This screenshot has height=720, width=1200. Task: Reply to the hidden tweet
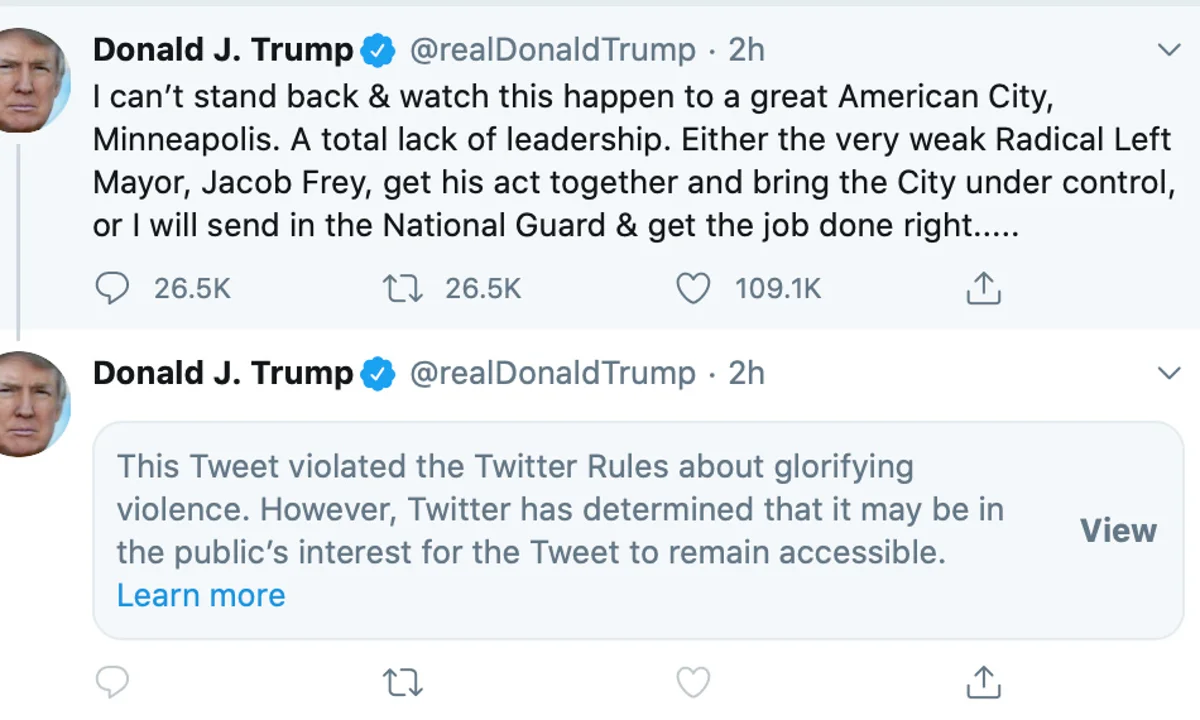(x=113, y=682)
